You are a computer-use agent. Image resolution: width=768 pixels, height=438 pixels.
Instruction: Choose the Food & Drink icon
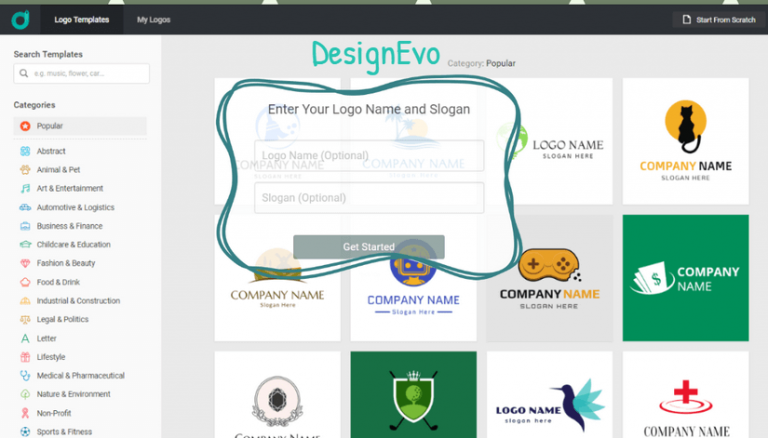pos(24,282)
